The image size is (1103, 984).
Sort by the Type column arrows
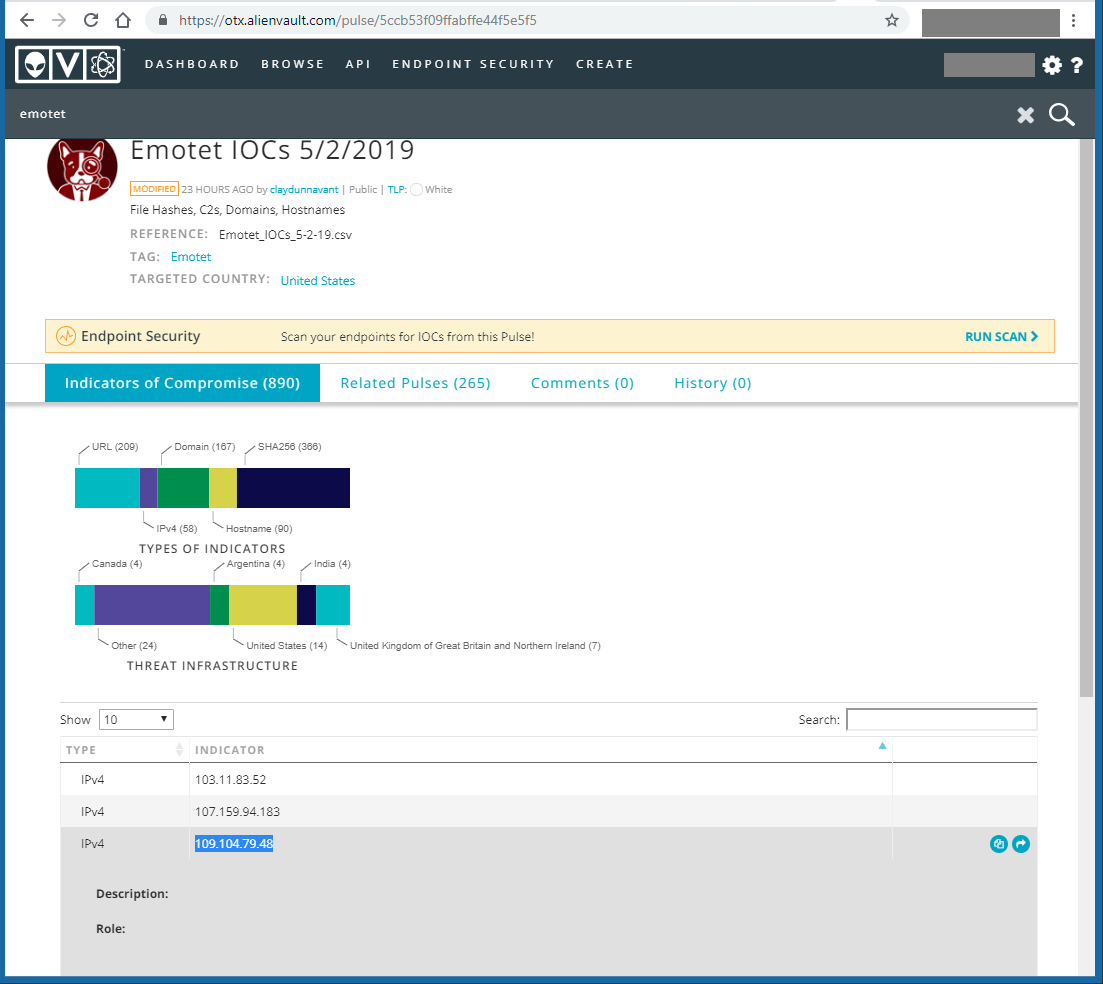179,750
